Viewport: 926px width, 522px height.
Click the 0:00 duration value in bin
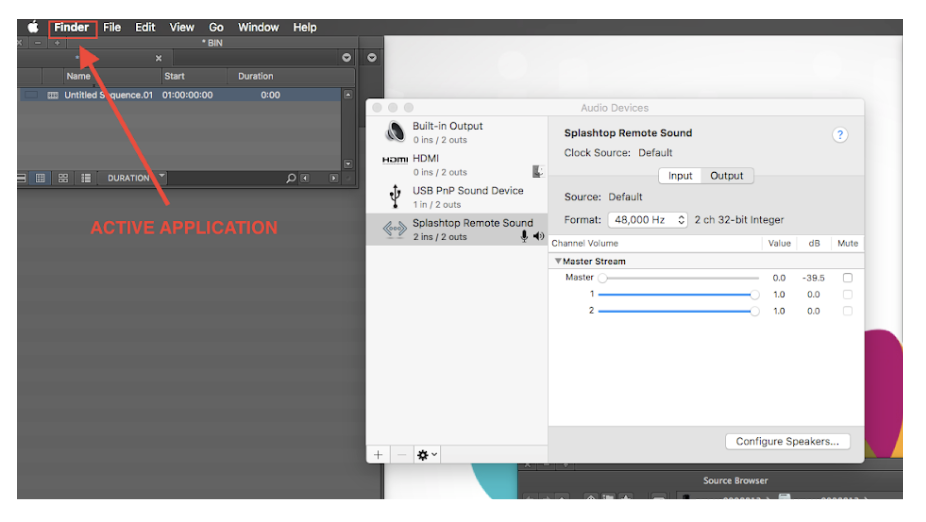point(270,95)
